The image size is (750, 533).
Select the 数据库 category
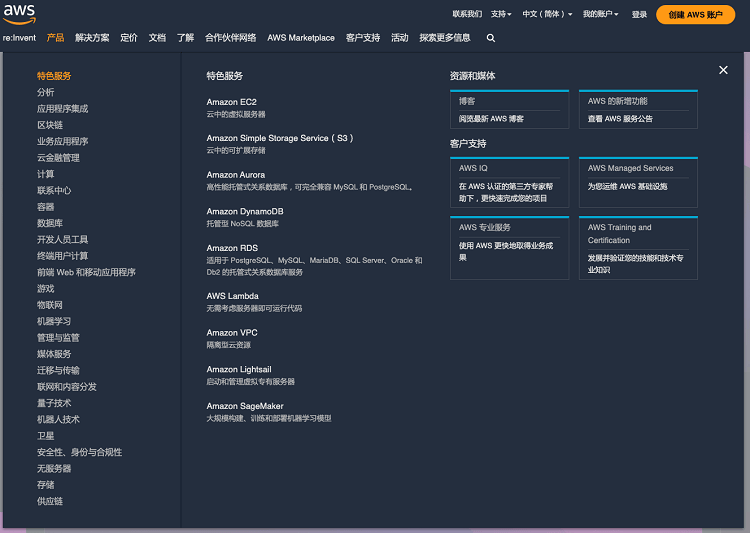point(50,223)
